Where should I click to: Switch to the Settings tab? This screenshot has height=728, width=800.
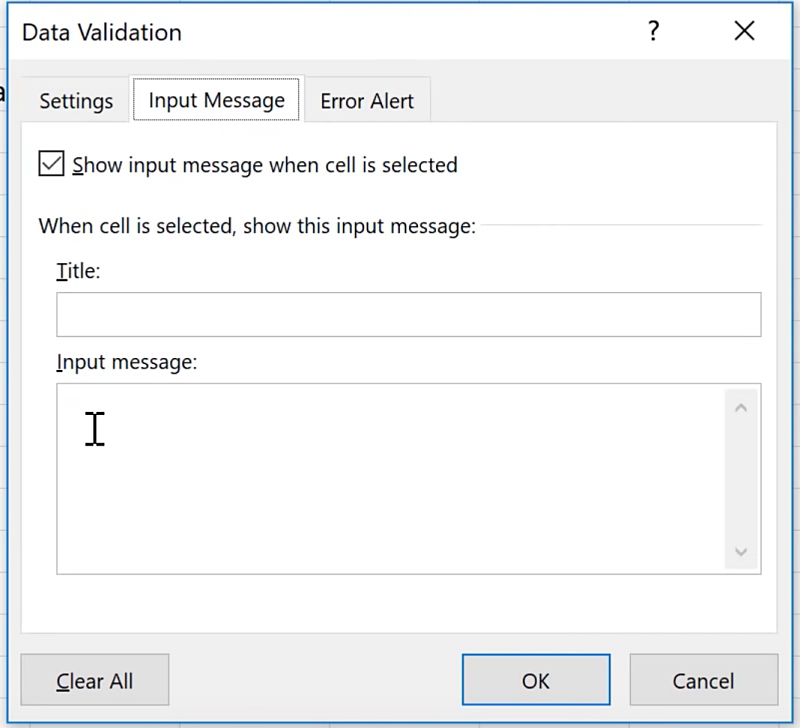(x=76, y=101)
